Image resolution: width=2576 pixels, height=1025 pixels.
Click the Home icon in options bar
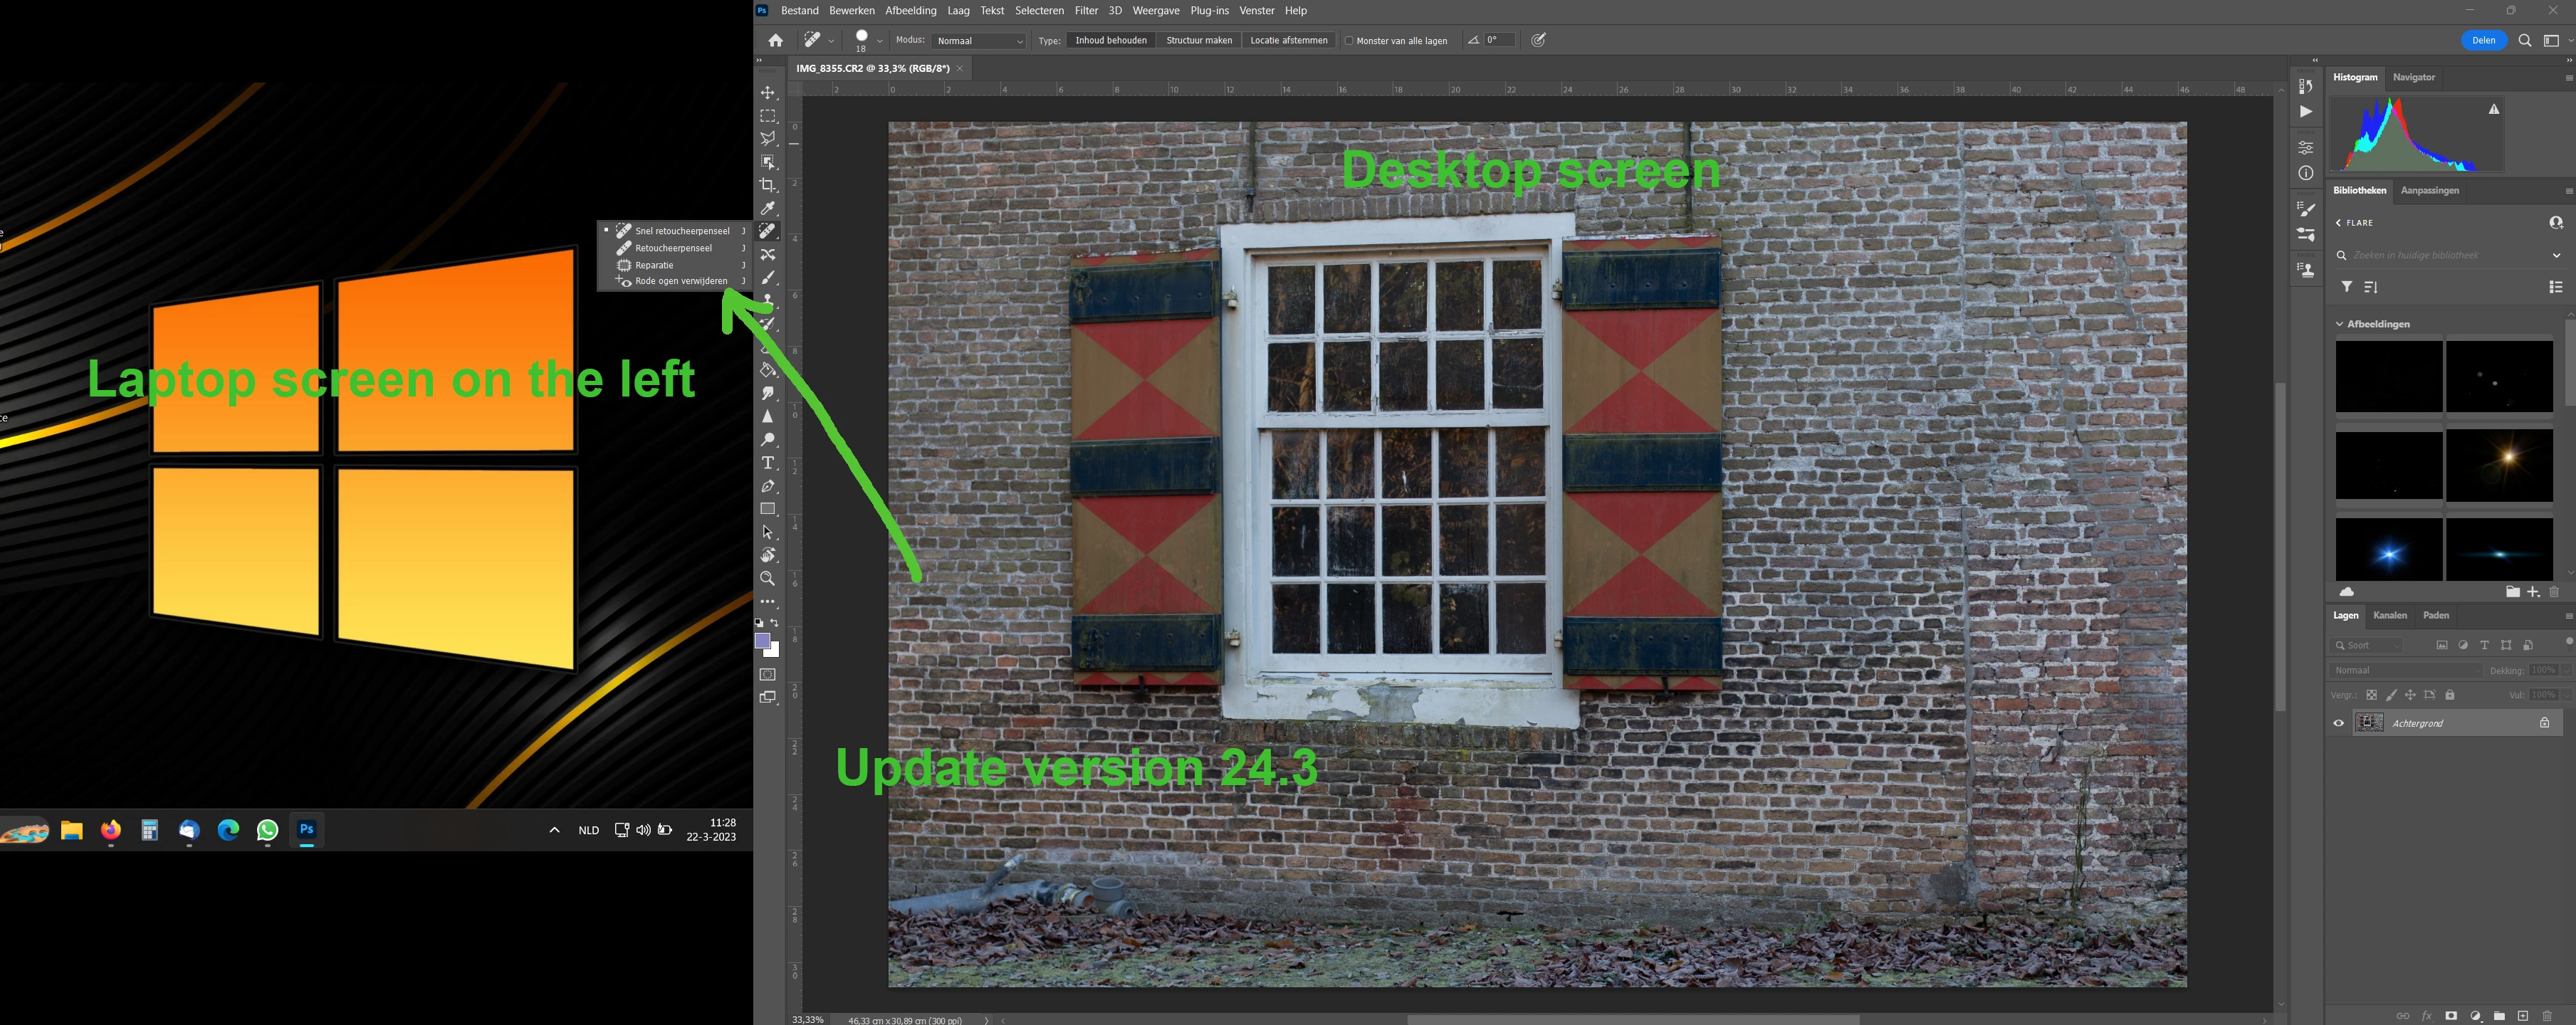click(x=775, y=40)
